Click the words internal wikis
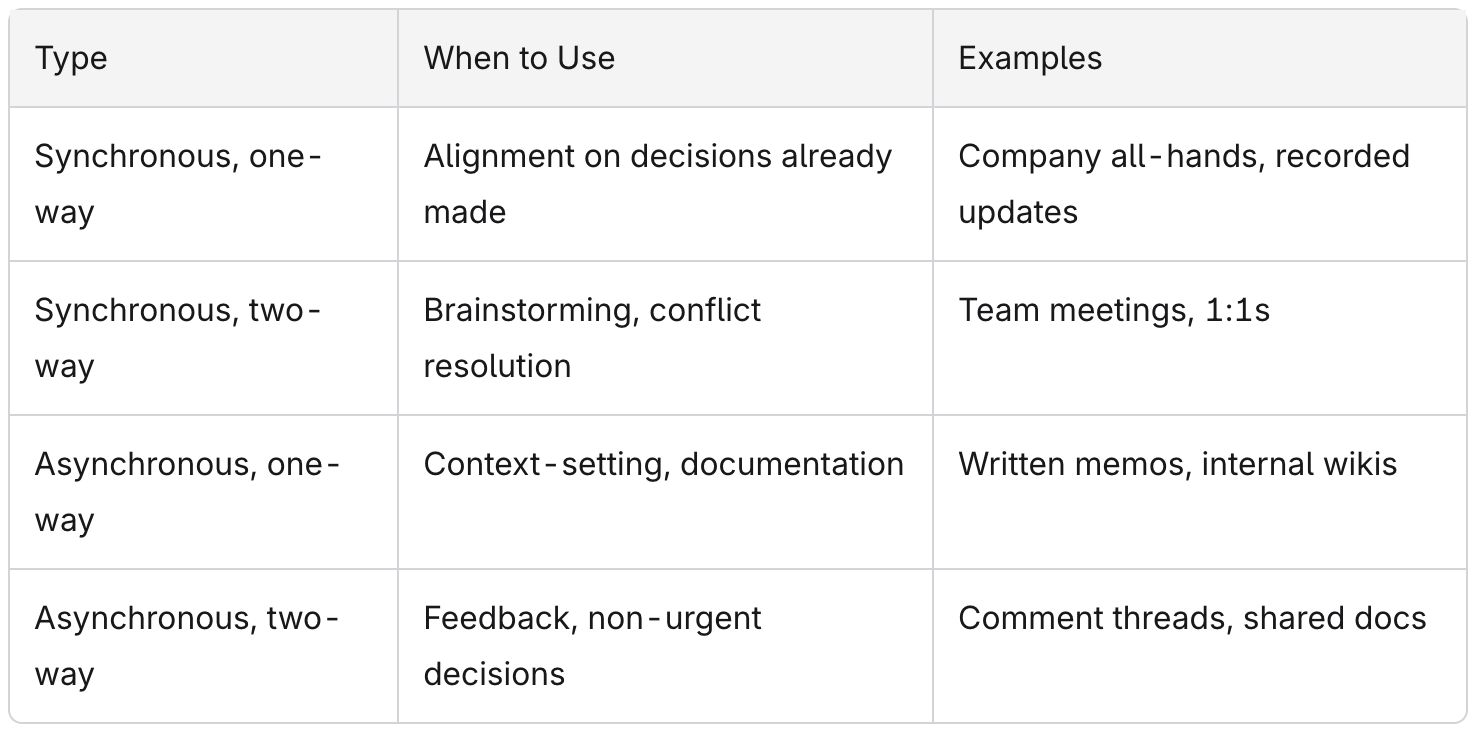 pos(1299,464)
